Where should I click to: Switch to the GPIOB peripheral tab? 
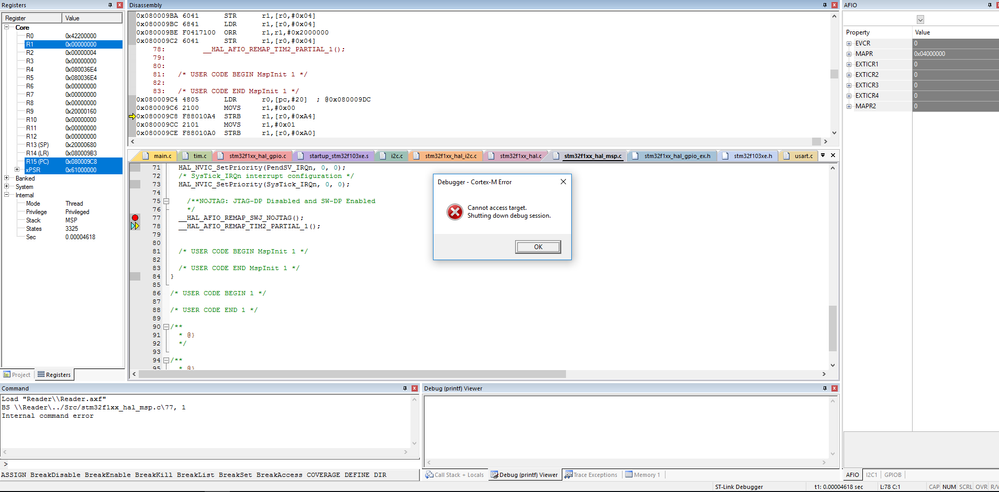(x=893, y=475)
